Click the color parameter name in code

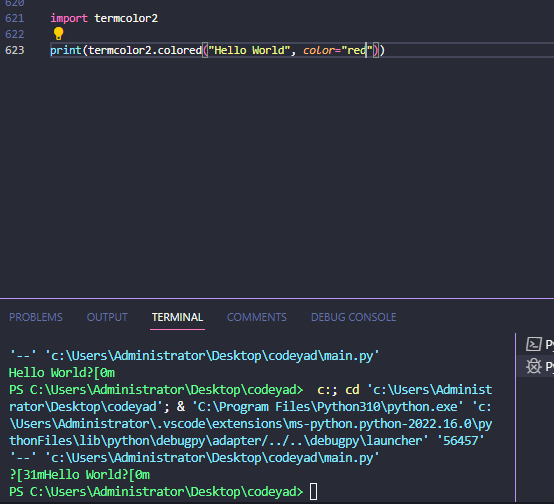318,50
